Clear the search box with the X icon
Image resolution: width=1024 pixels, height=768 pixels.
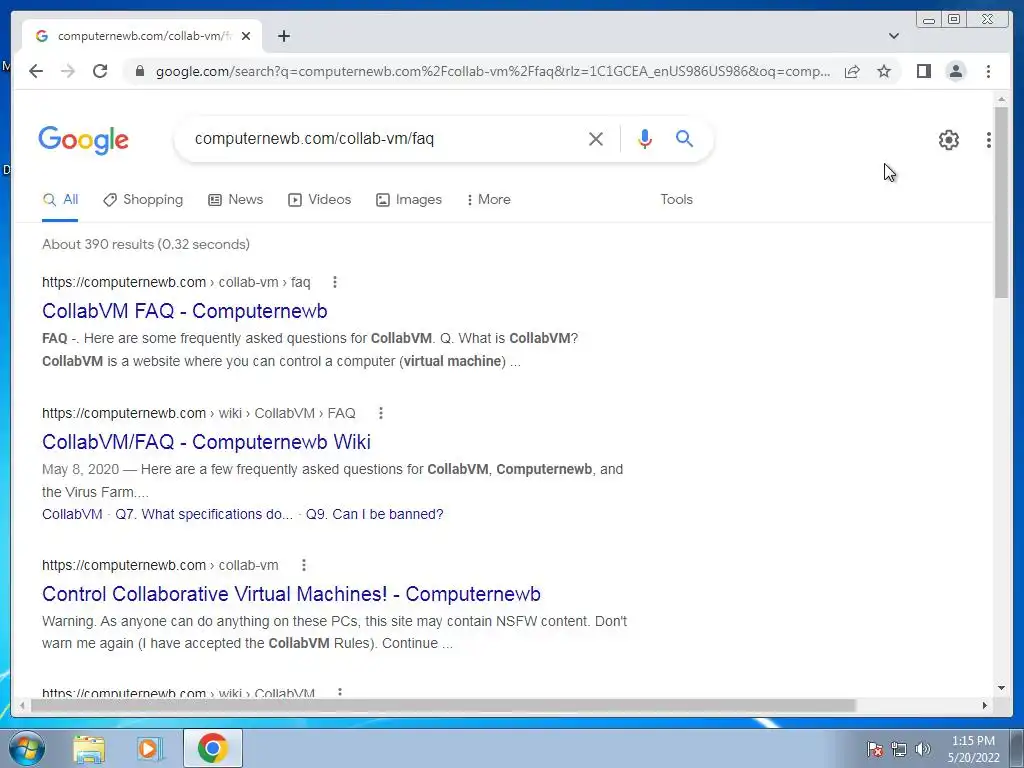coord(596,138)
